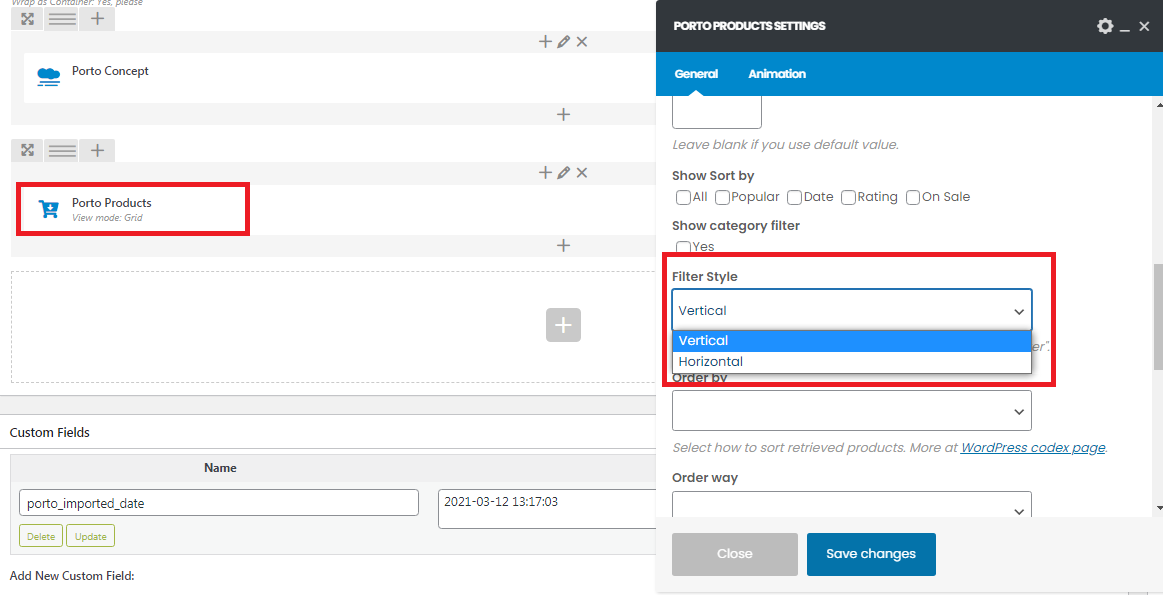Tick the On Sale sort checkbox
Screen dimensions: 1163x595
tap(913, 197)
